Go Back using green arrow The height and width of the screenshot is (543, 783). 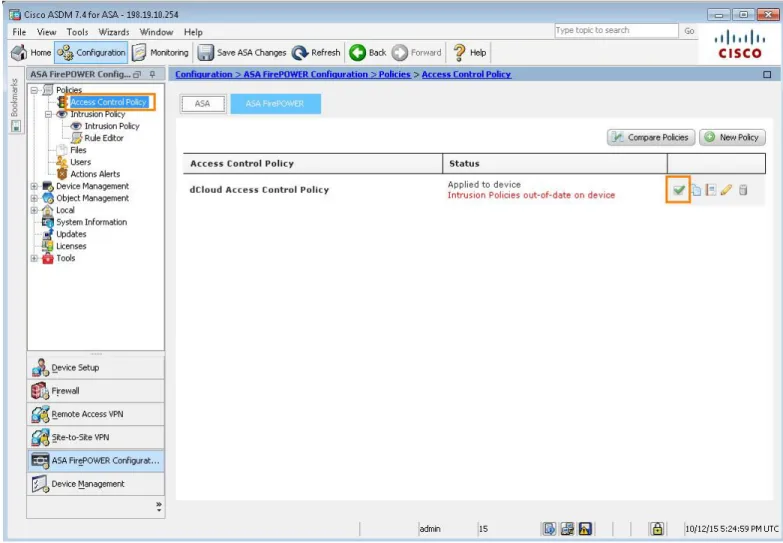tap(368, 52)
